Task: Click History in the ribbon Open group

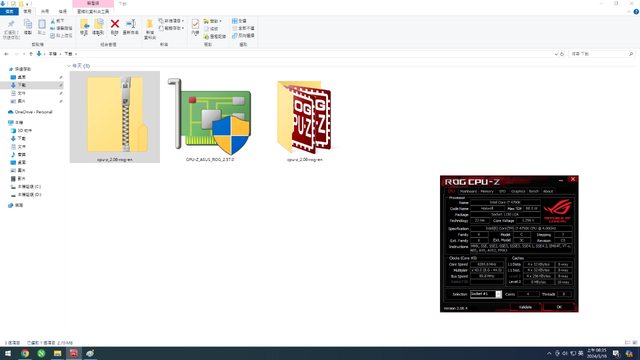Action: [215, 36]
